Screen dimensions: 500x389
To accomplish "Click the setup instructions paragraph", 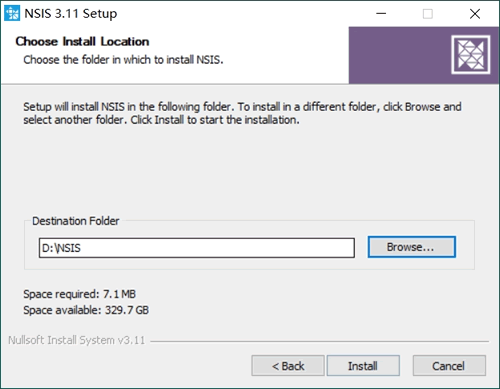I will (x=242, y=113).
